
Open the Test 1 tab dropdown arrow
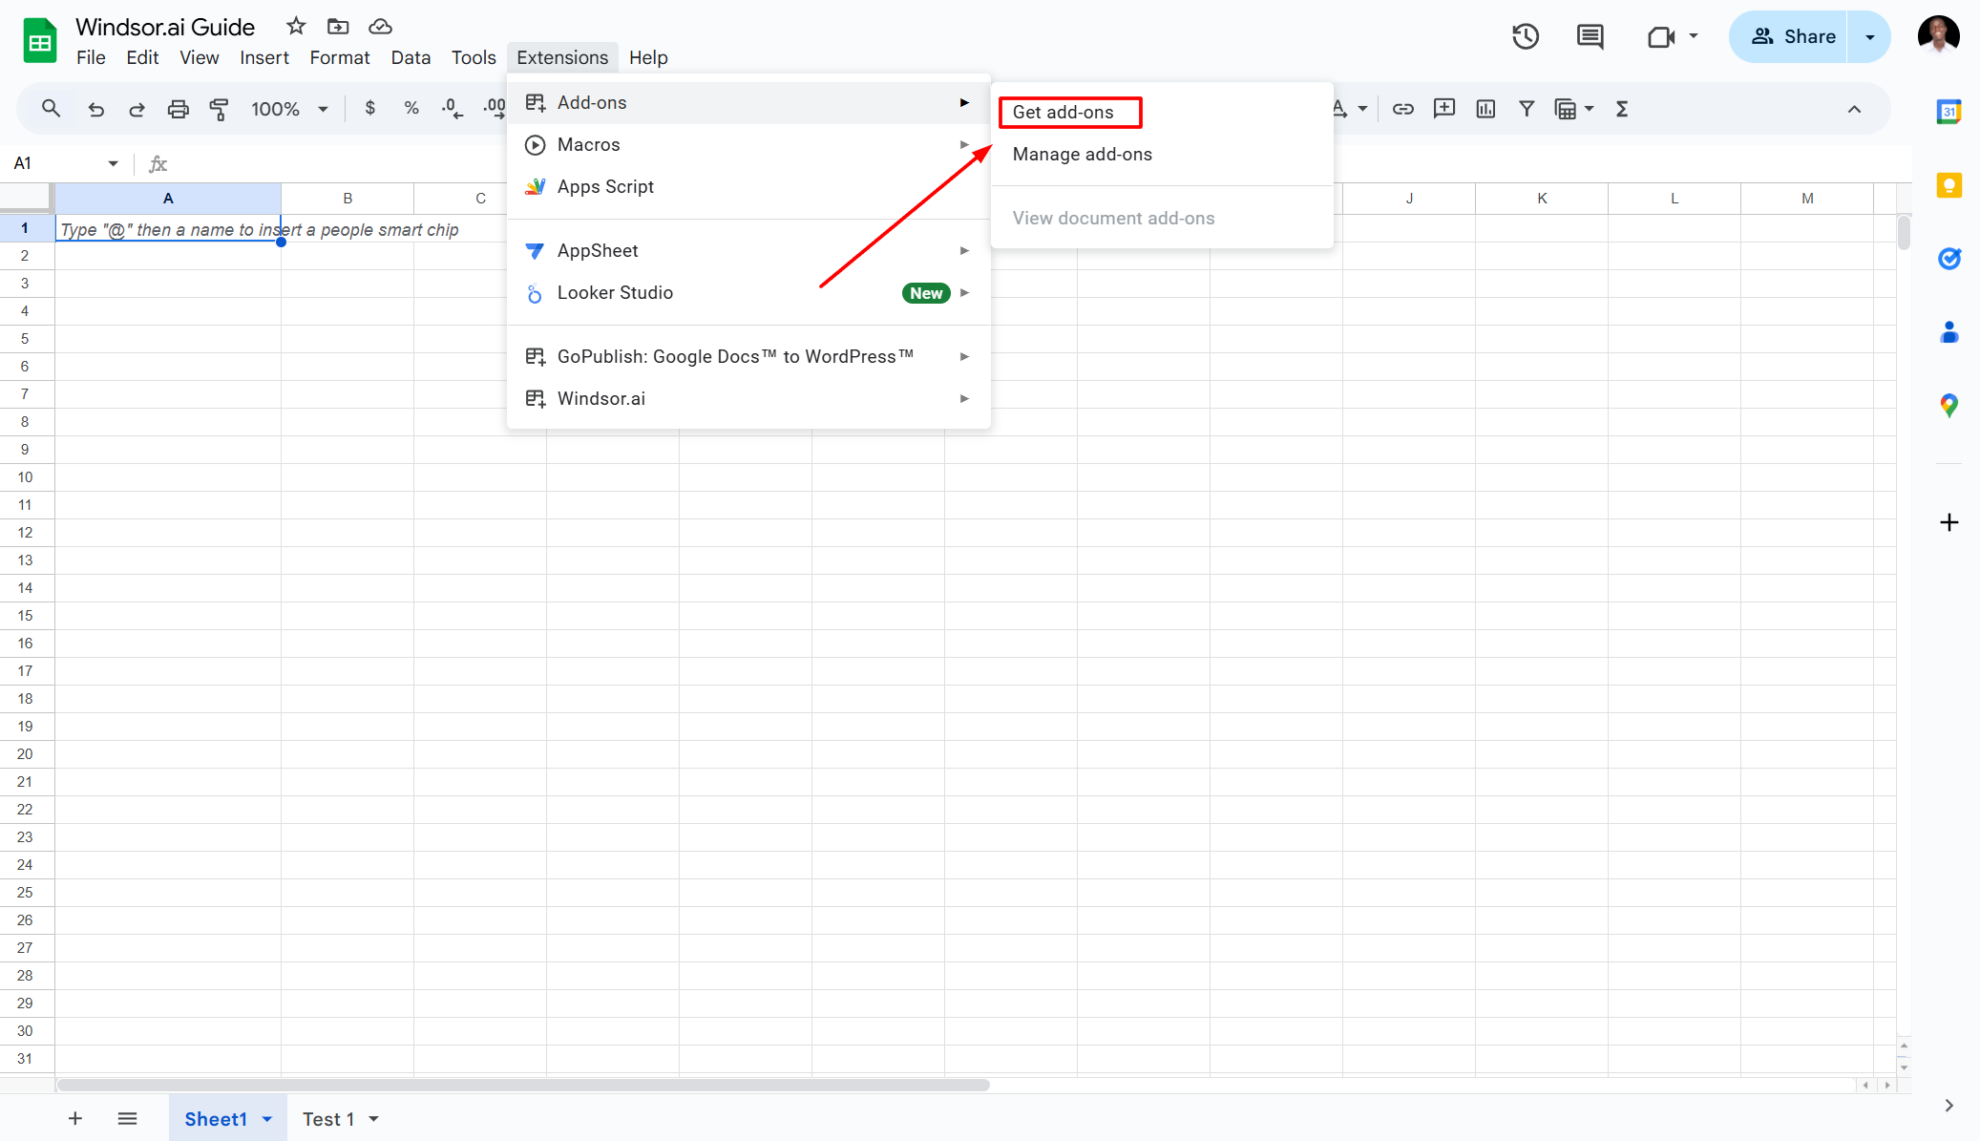click(x=374, y=1119)
